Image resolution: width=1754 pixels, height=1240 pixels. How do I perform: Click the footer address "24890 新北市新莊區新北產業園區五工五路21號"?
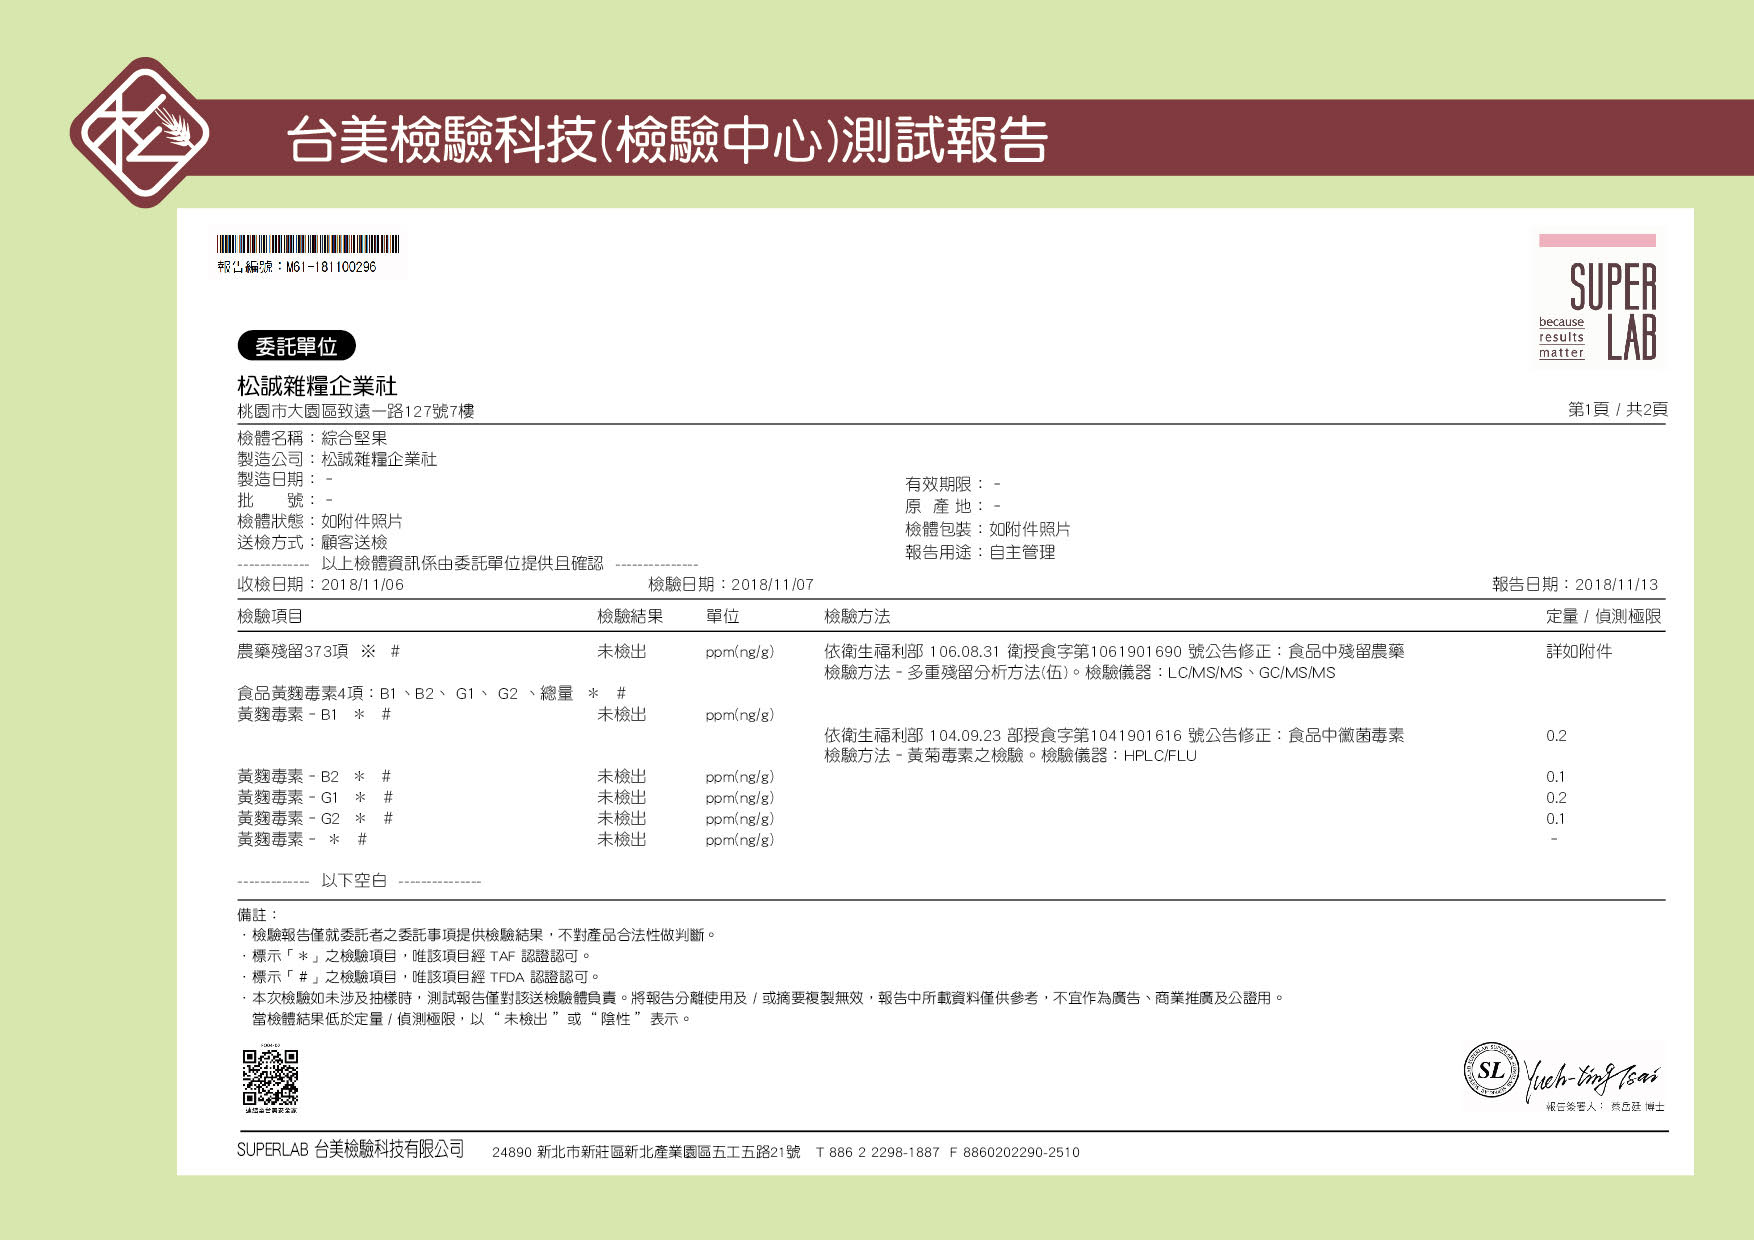[x=646, y=1152]
